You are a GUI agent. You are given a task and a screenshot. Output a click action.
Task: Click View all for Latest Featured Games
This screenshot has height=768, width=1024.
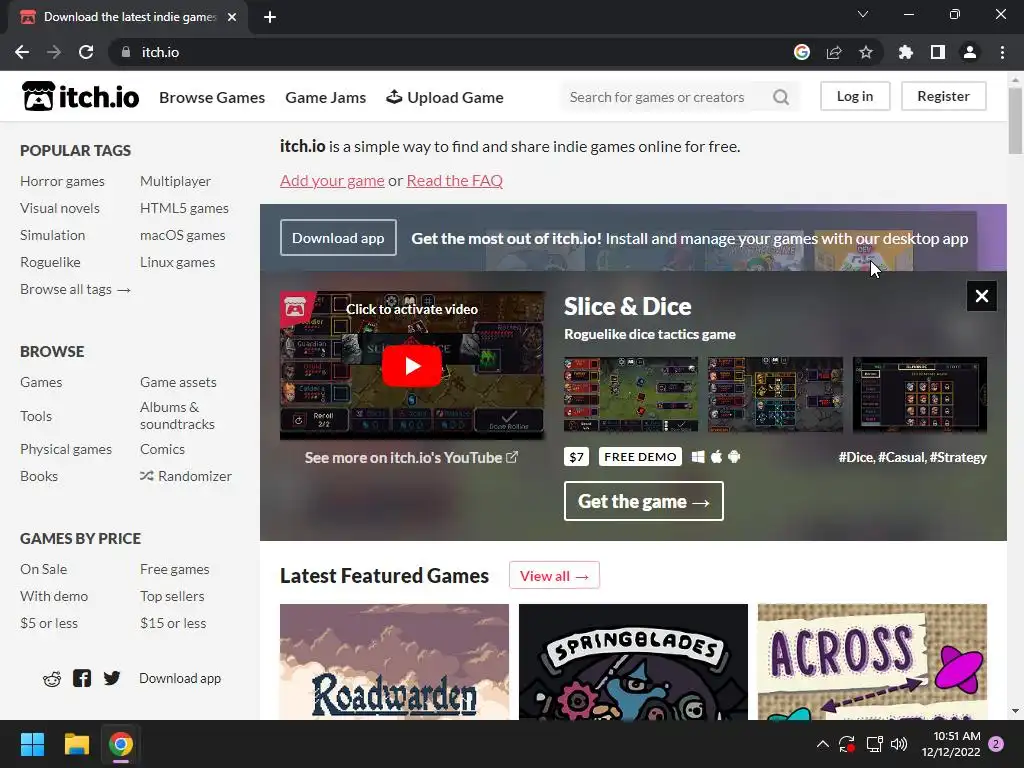tap(554, 575)
